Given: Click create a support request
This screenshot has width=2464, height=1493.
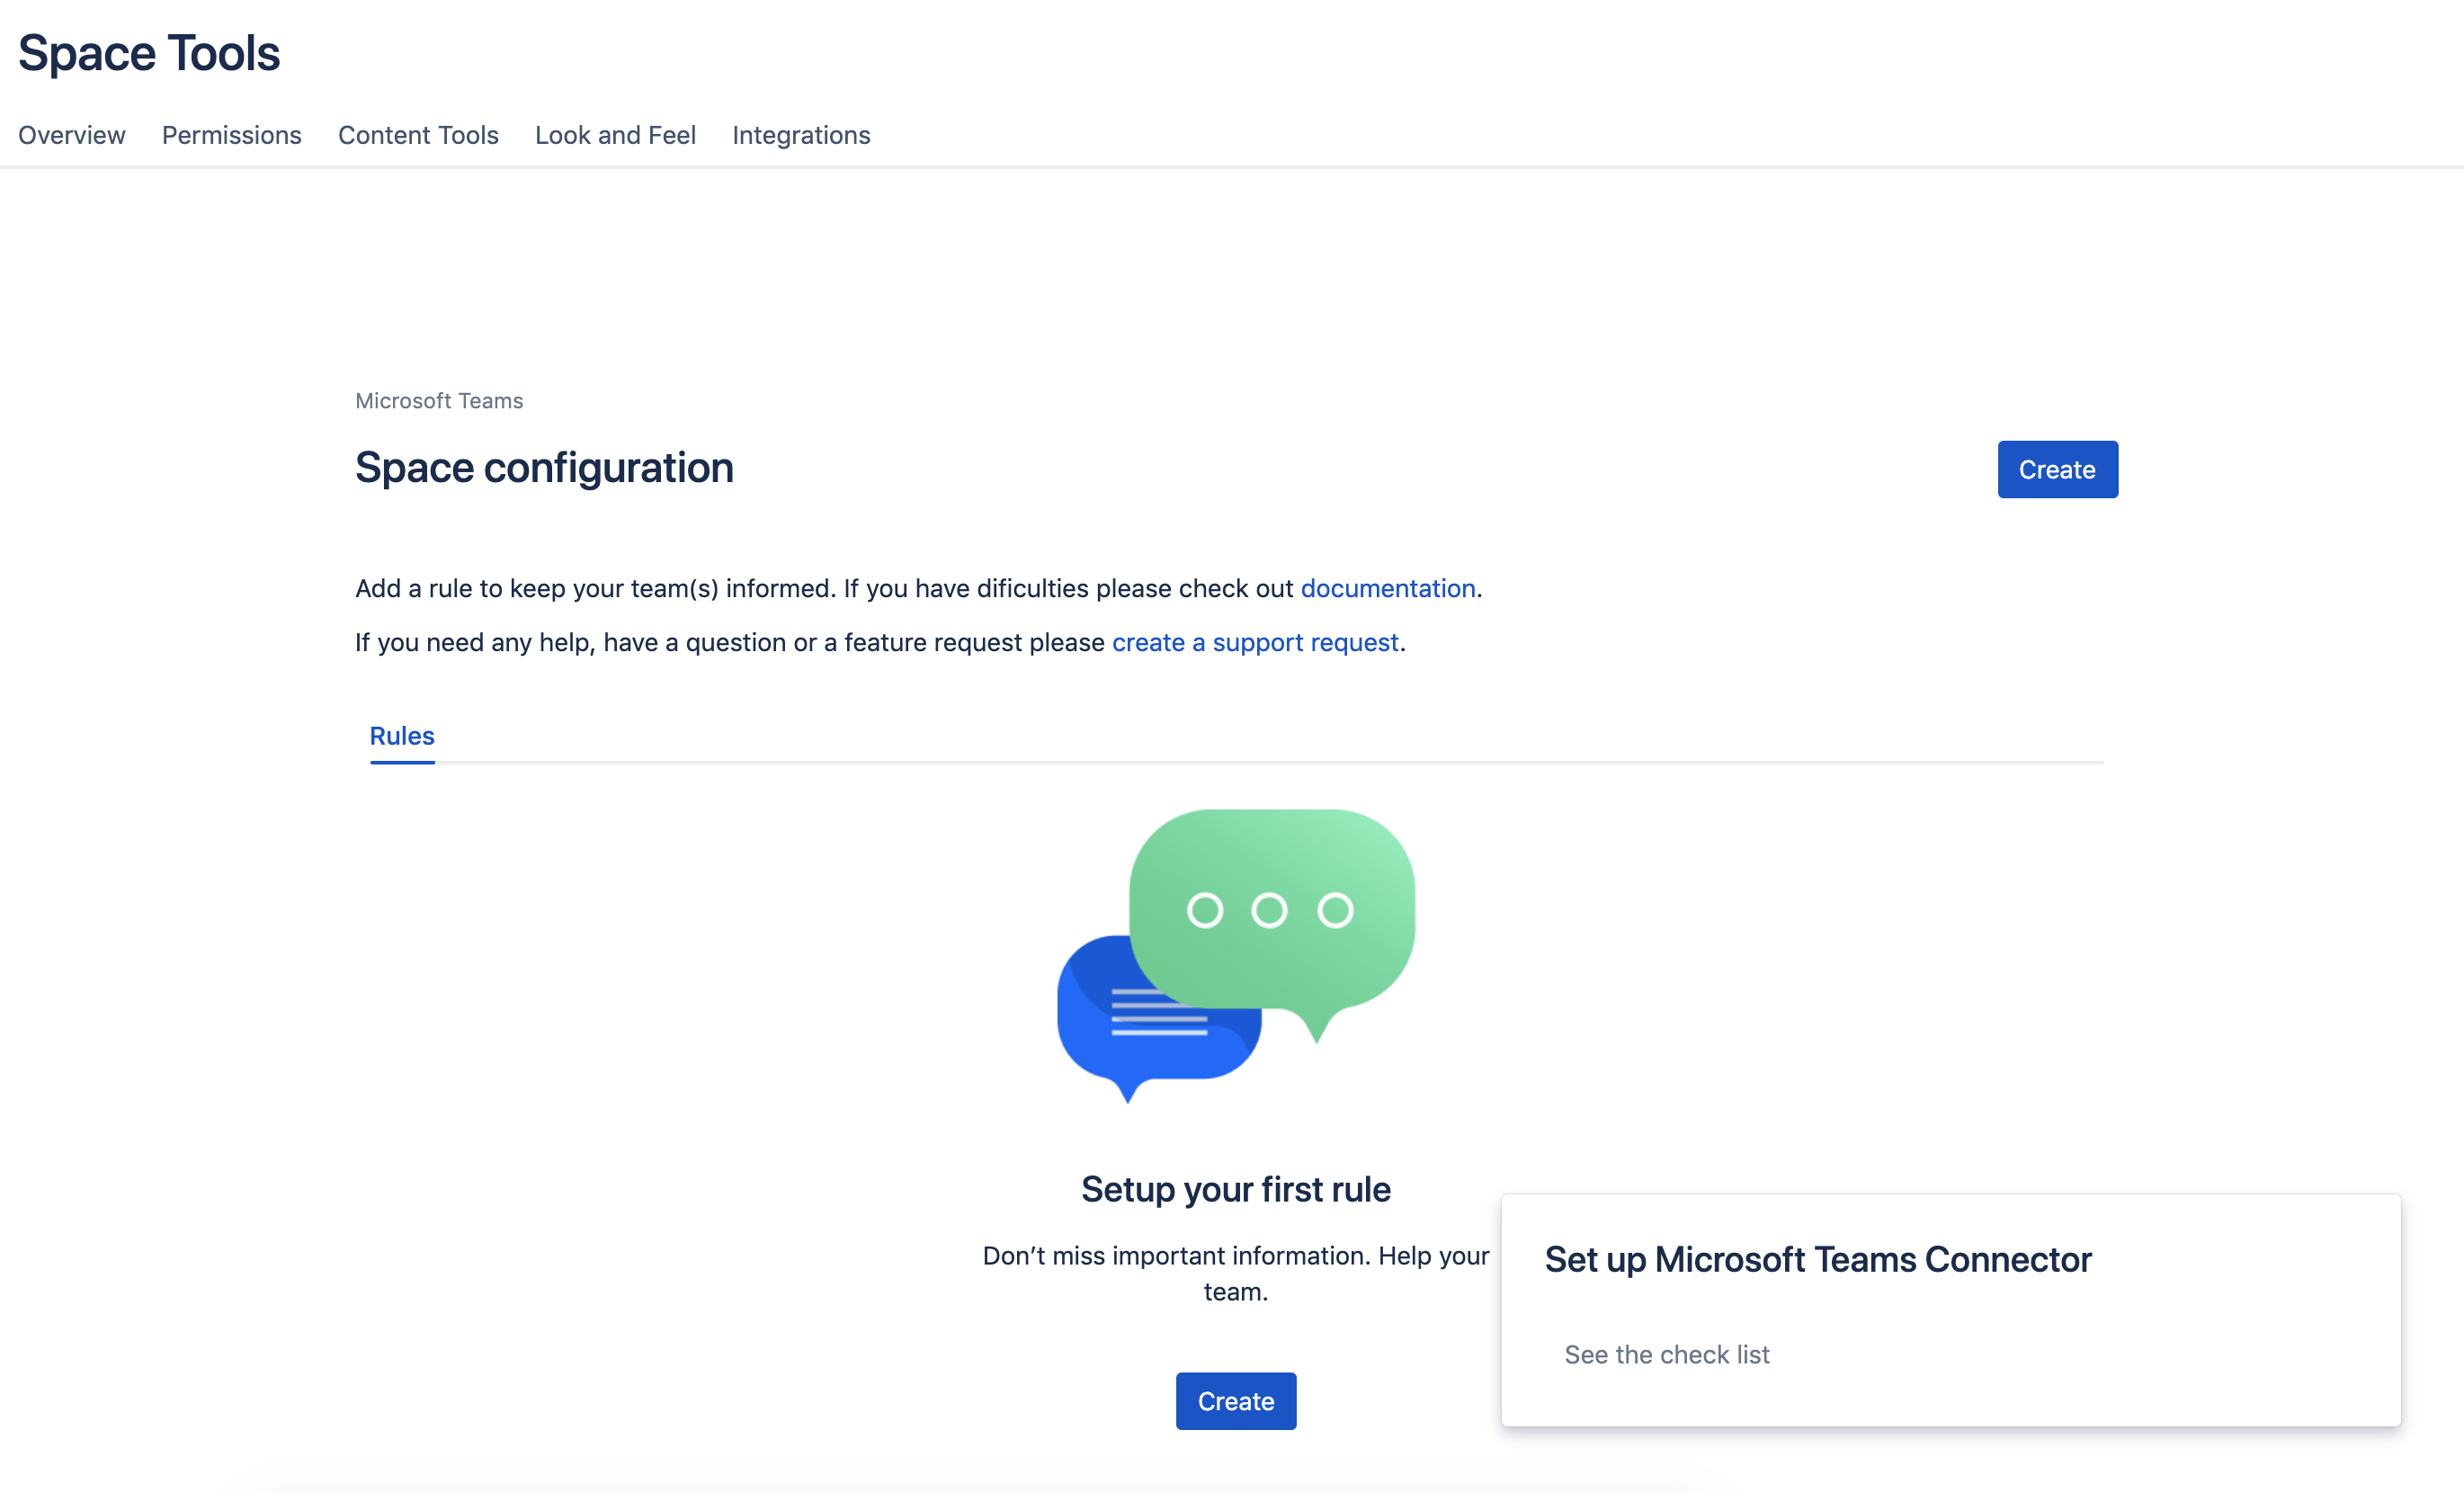Looking at the screenshot, I should click(x=1255, y=642).
